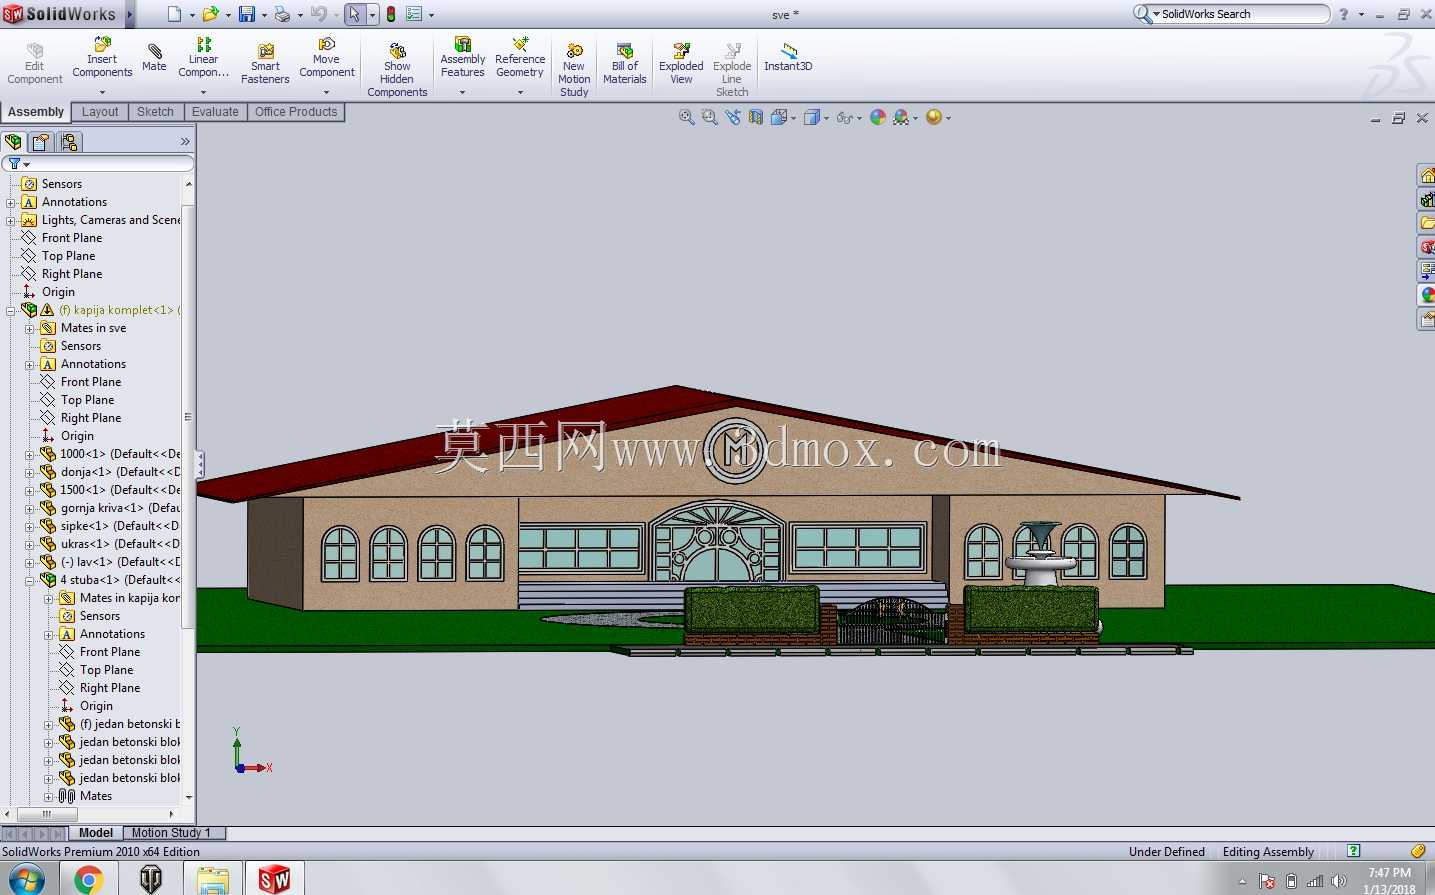The width and height of the screenshot is (1435, 895).
Task: Open the Office Products tab
Action: 296,112
